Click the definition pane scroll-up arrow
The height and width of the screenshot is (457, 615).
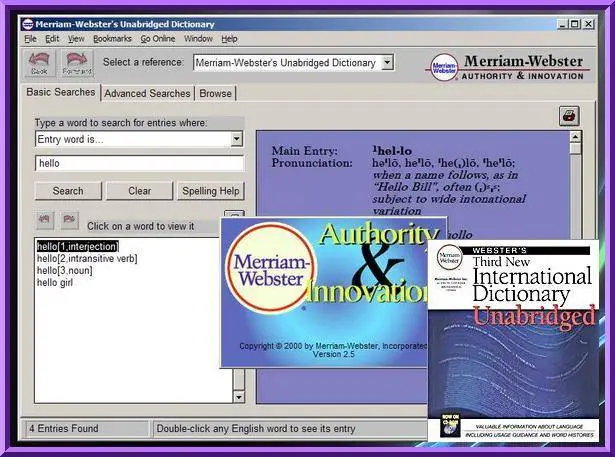coord(575,137)
